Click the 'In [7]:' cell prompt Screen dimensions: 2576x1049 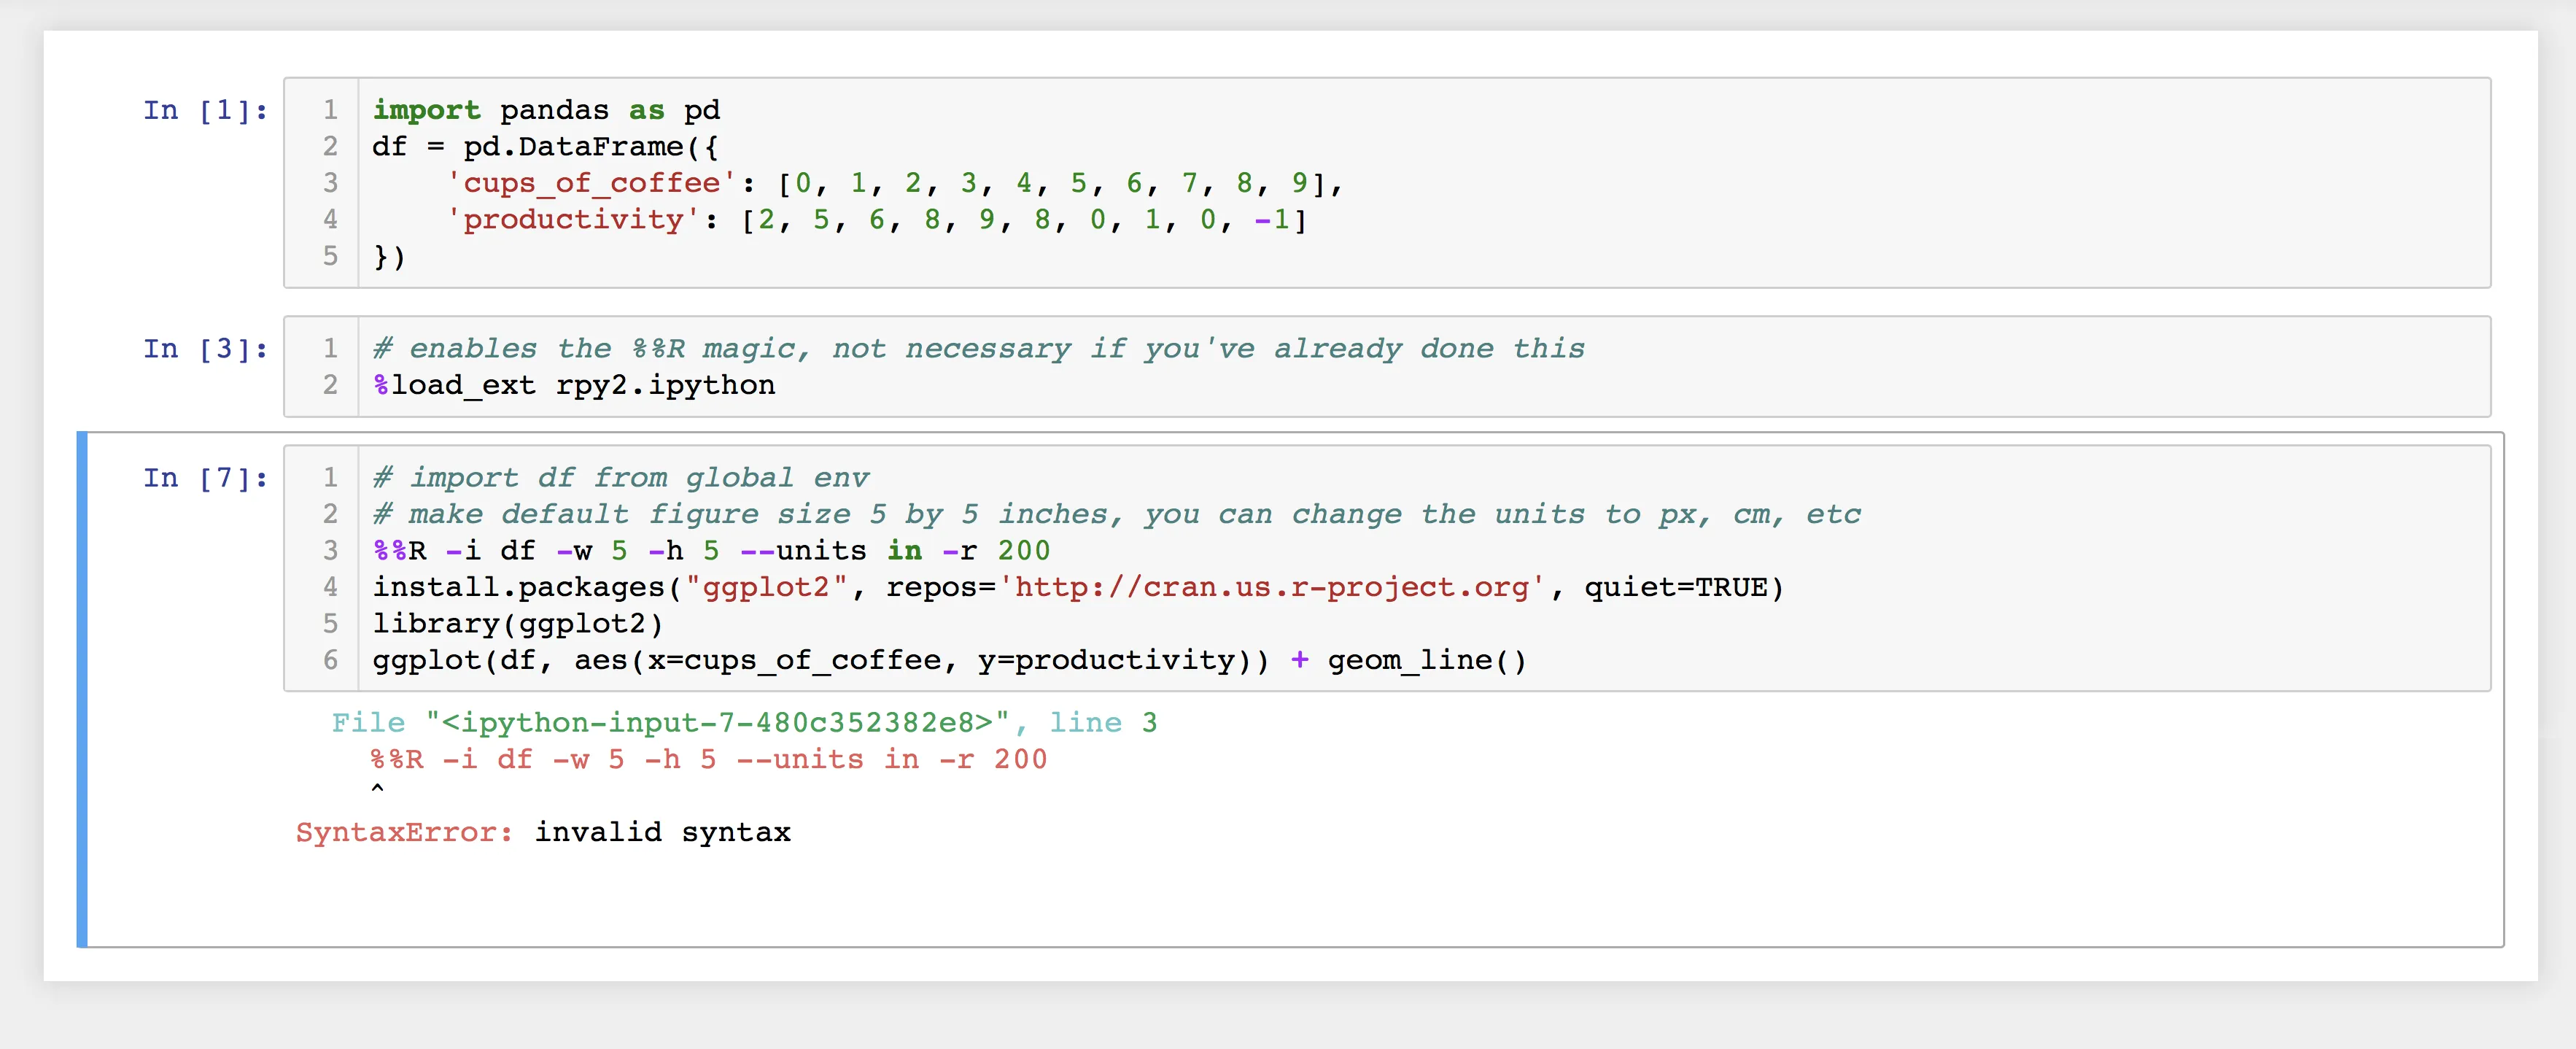[205, 478]
